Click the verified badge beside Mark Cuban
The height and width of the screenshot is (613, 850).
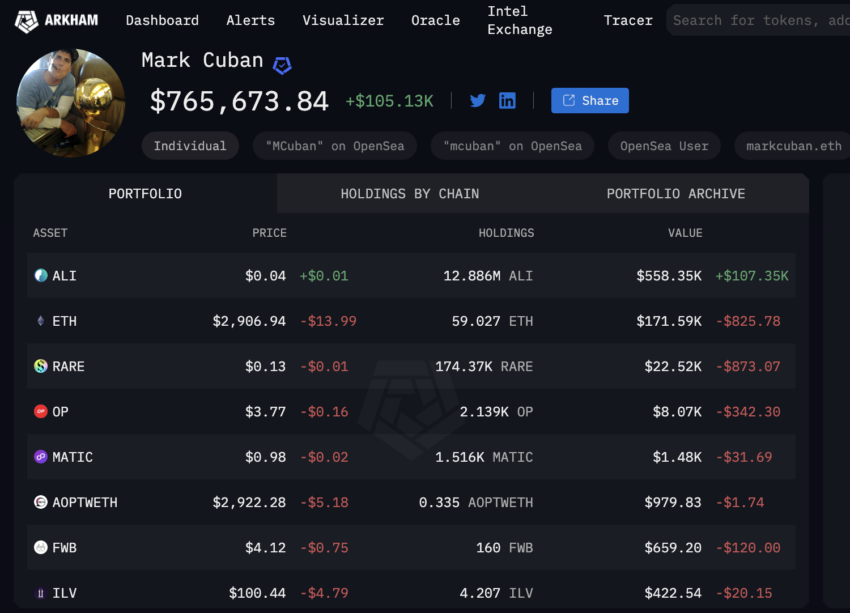(282, 66)
